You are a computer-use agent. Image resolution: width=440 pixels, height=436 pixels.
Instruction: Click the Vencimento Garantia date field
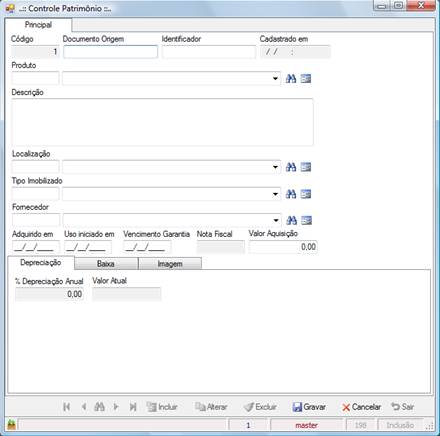tap(147, 247)
